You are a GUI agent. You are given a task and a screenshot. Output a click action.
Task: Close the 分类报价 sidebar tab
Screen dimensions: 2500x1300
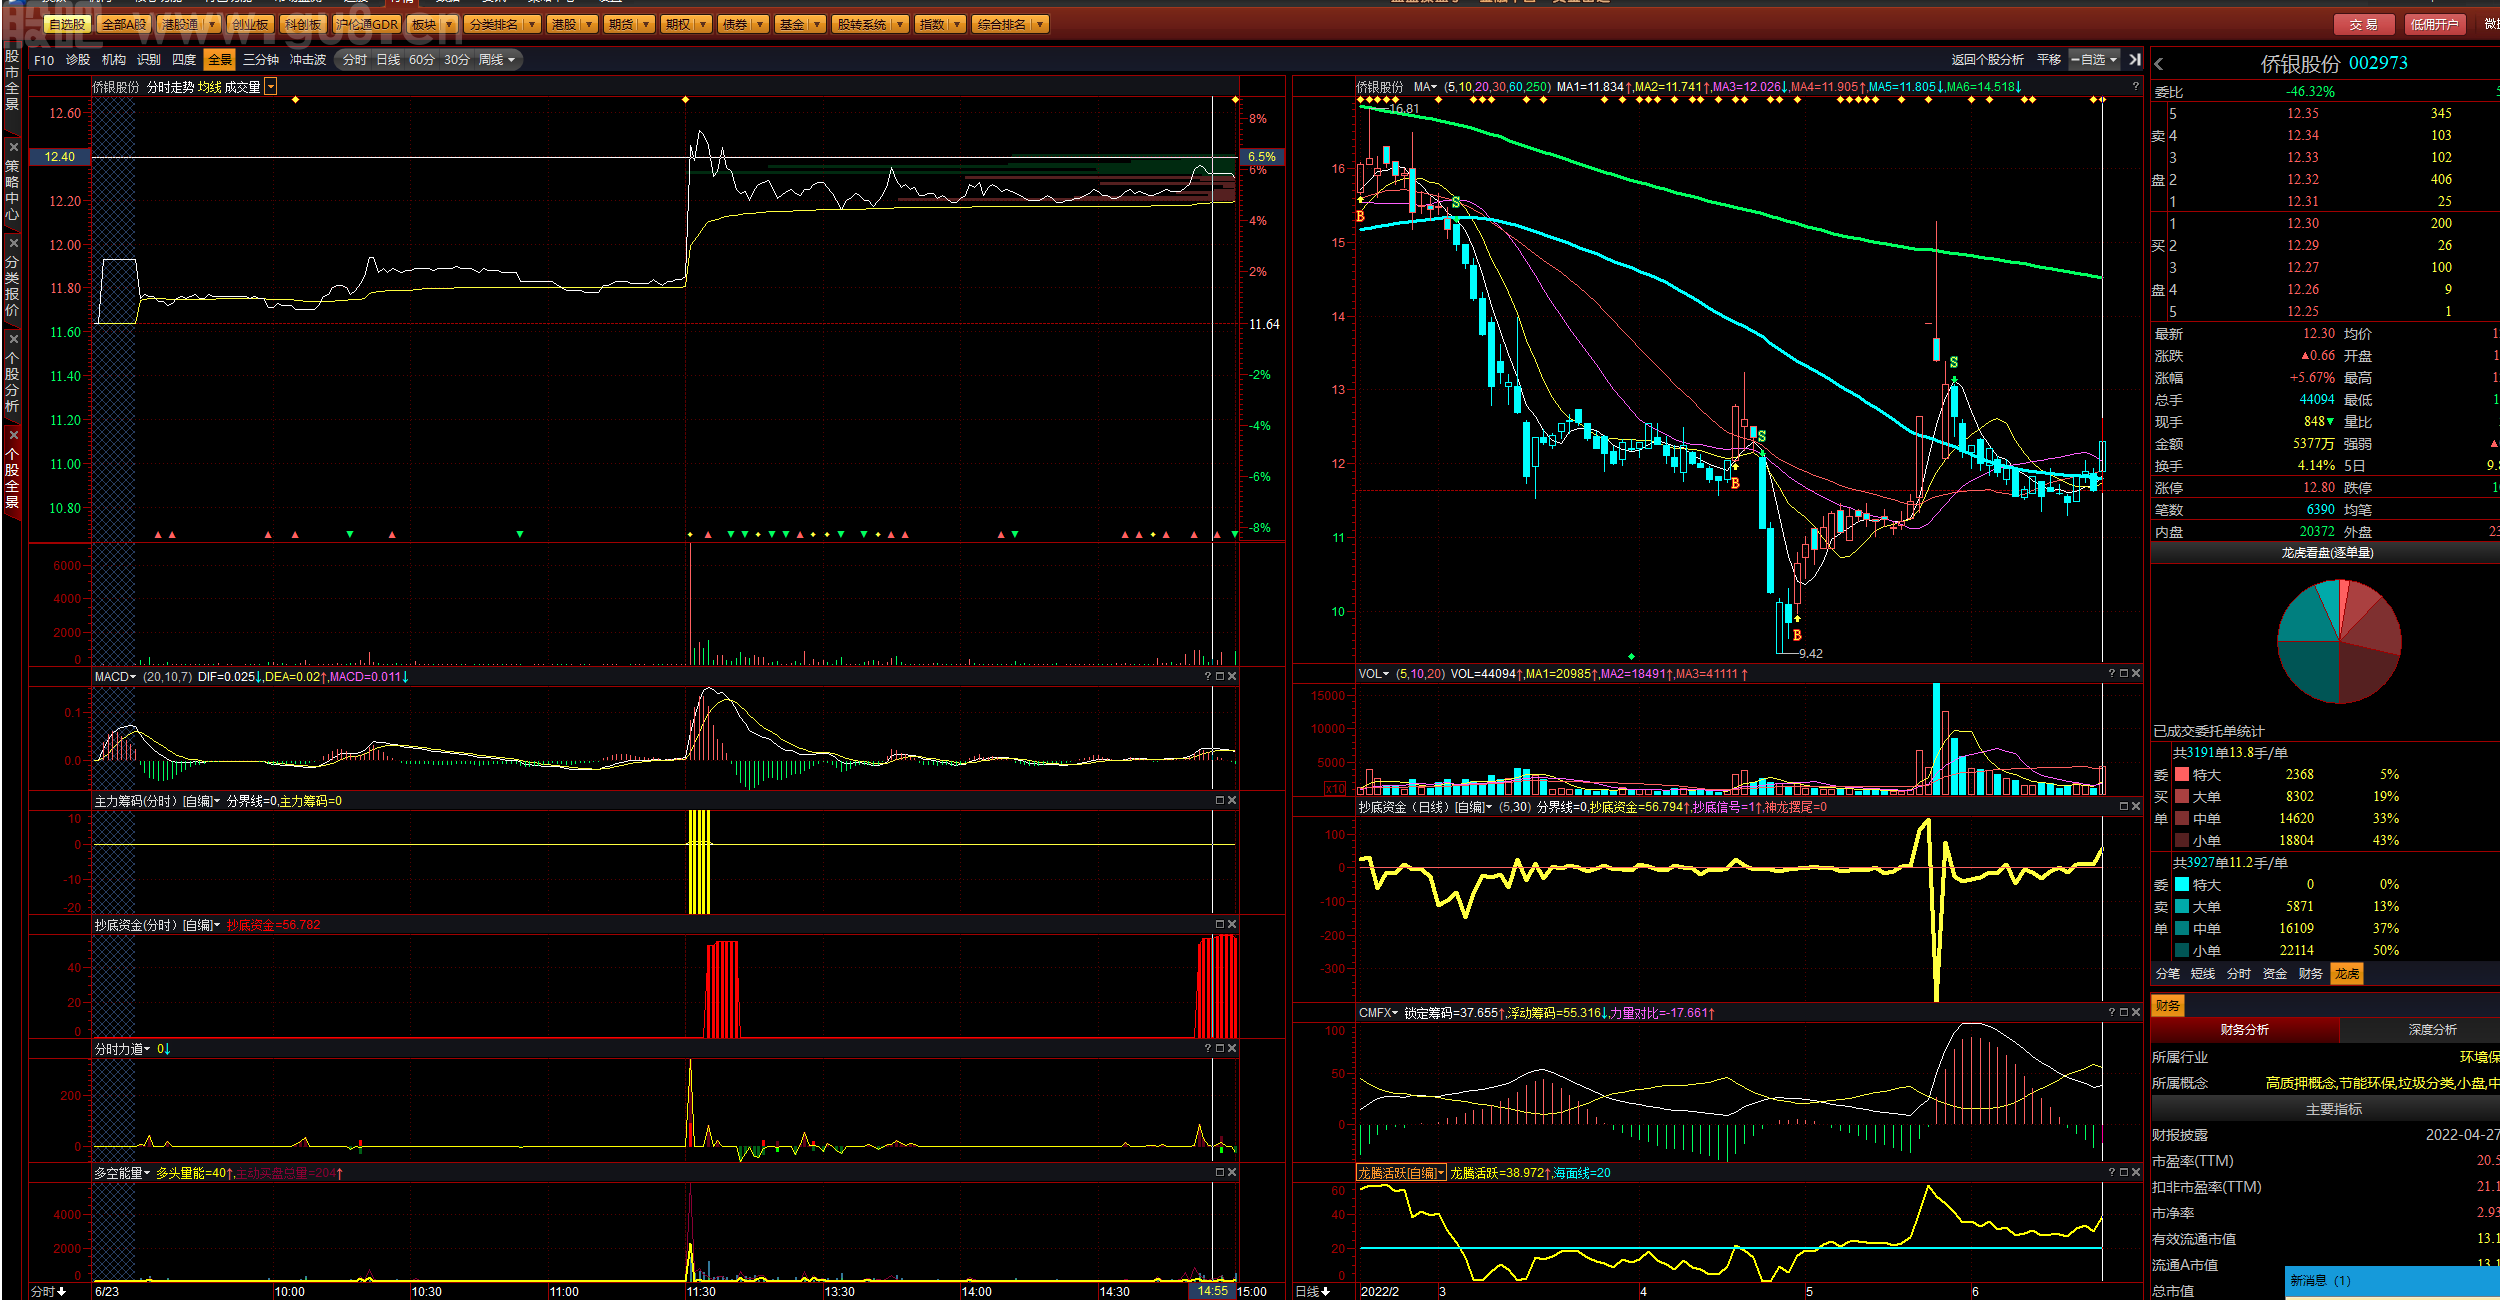click(x=13, y=244)
